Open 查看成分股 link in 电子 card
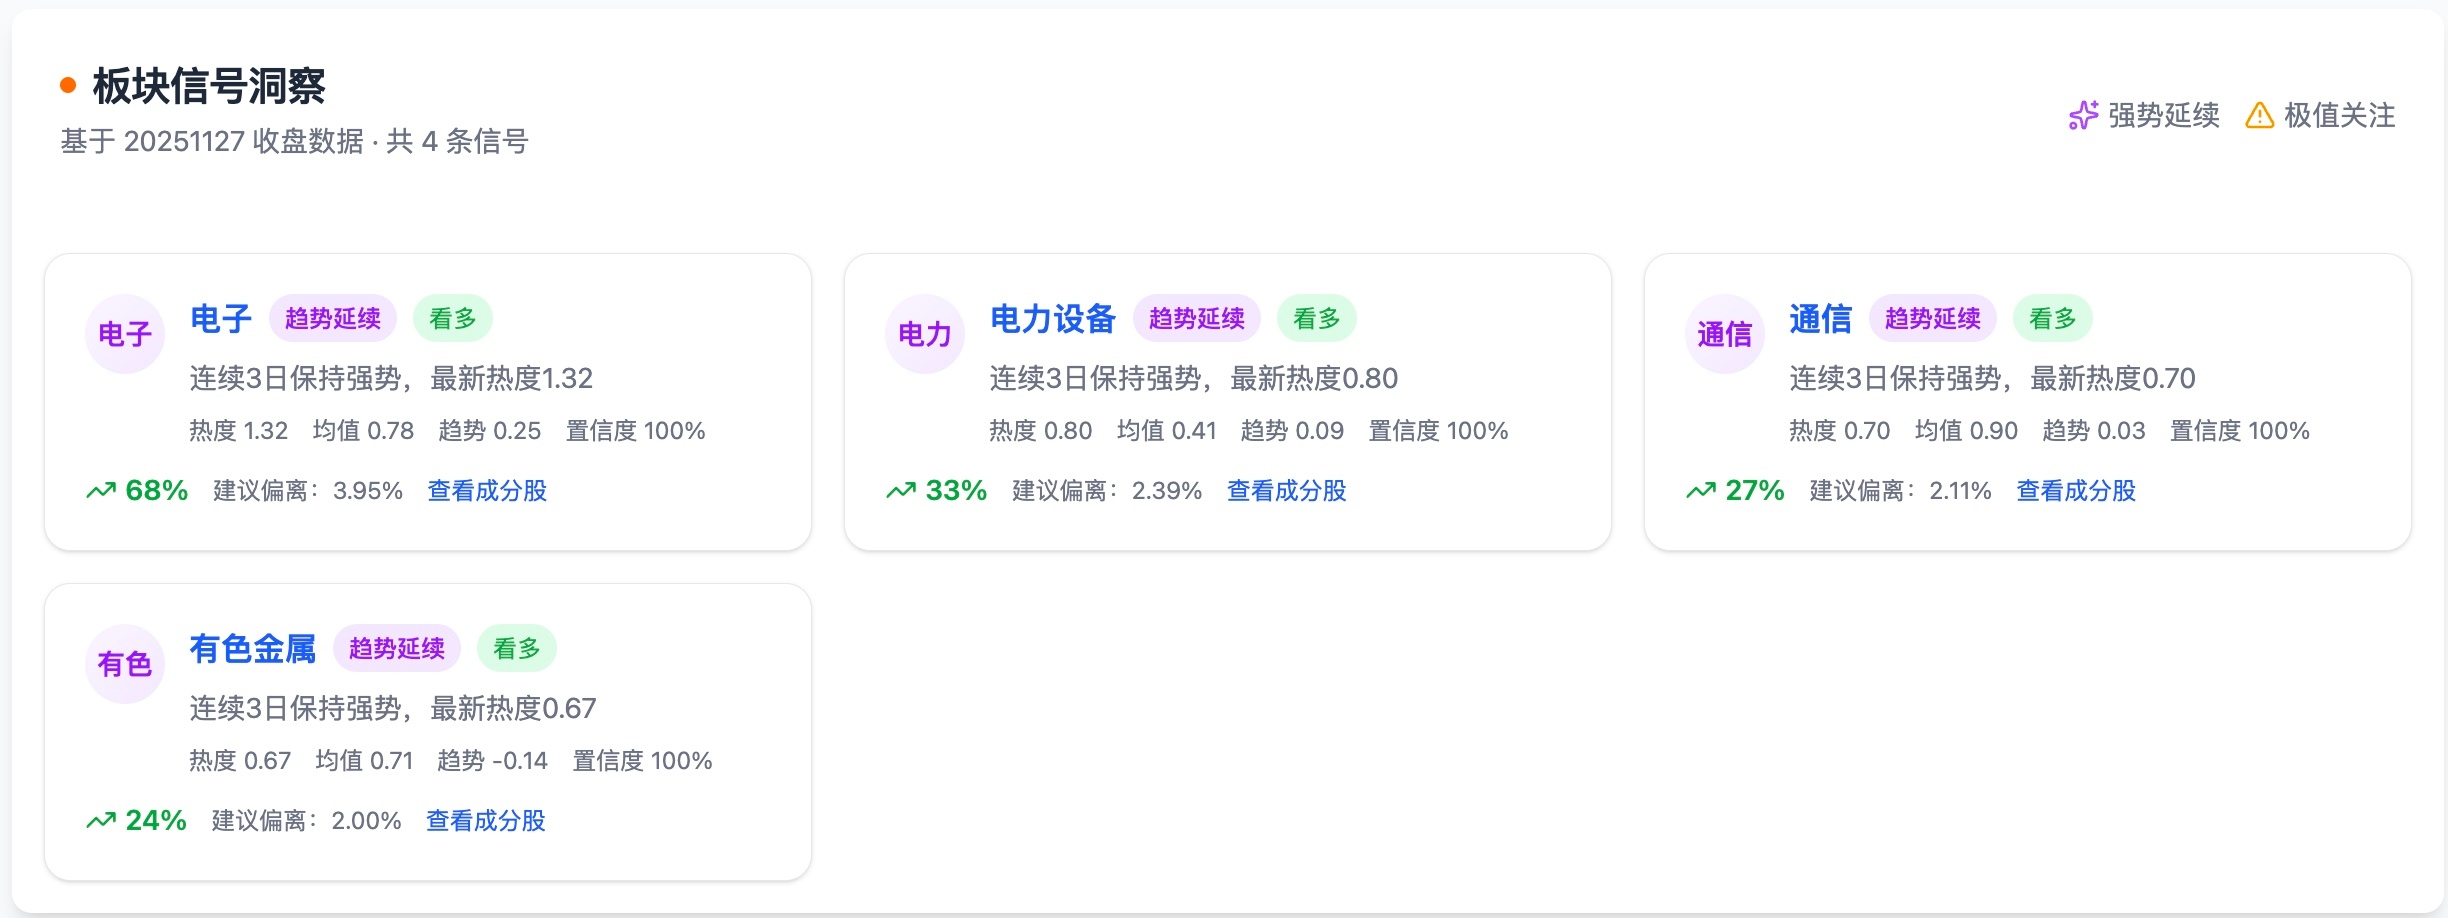The width and height of the screenshot is (2448, 918). (x=487, y=491)
